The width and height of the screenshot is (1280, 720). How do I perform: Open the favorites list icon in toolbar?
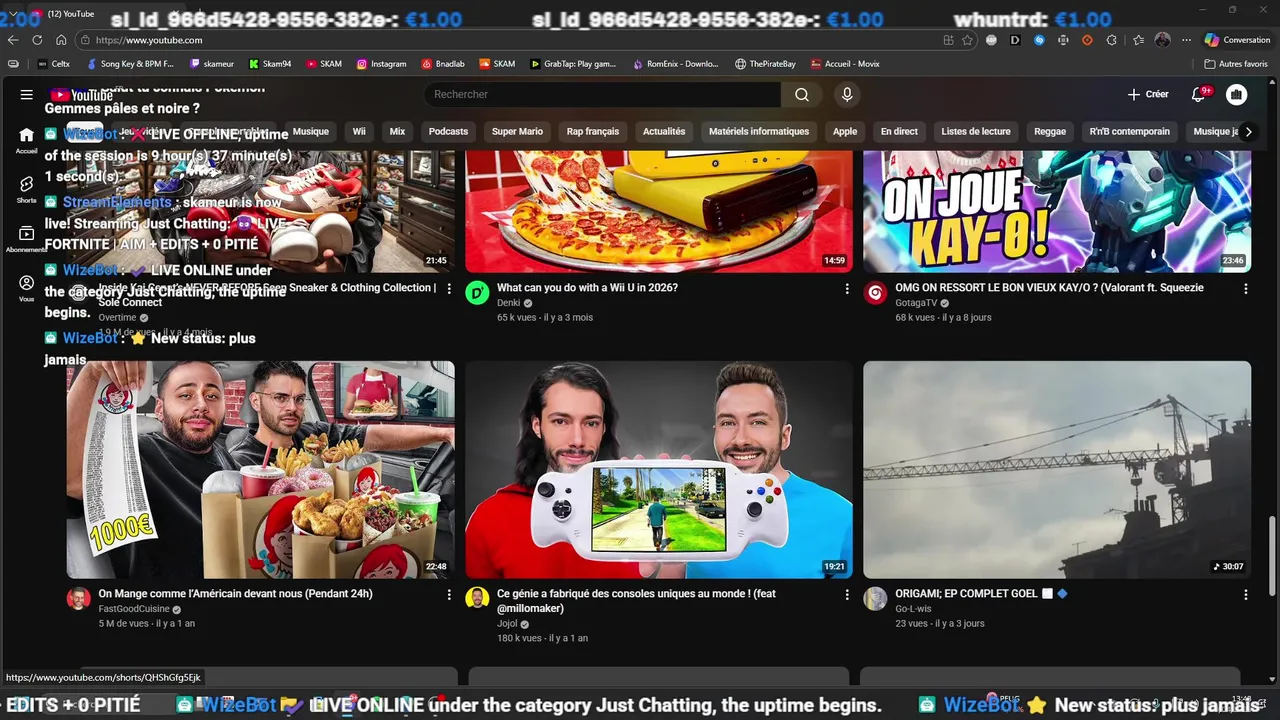pos(1138,40)
